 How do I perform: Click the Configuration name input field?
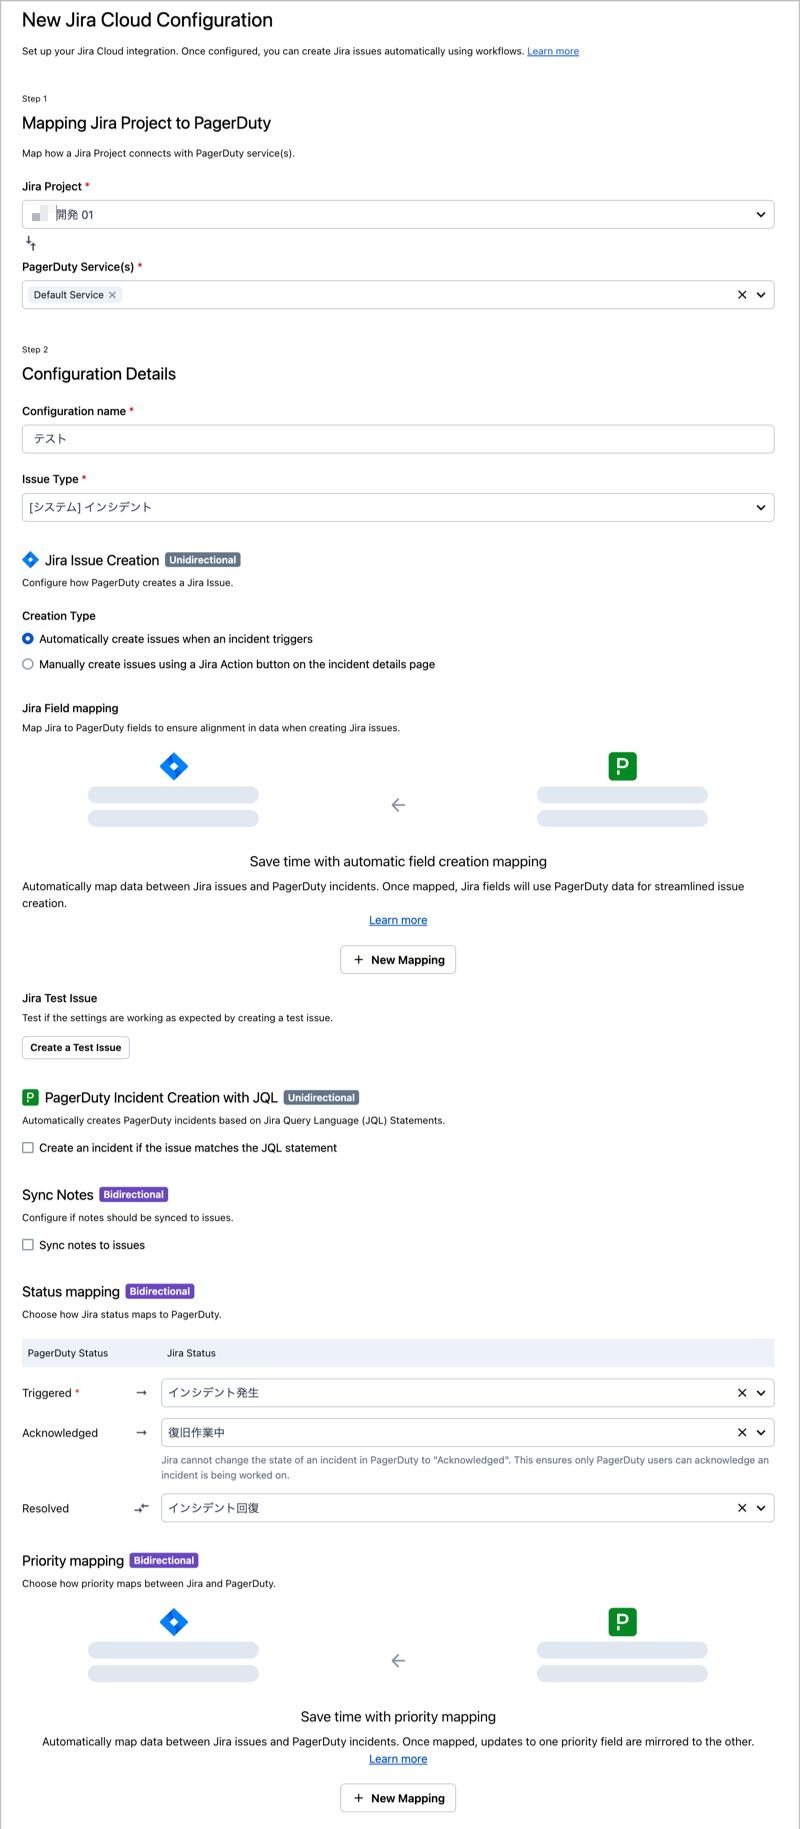click(398, 439)
